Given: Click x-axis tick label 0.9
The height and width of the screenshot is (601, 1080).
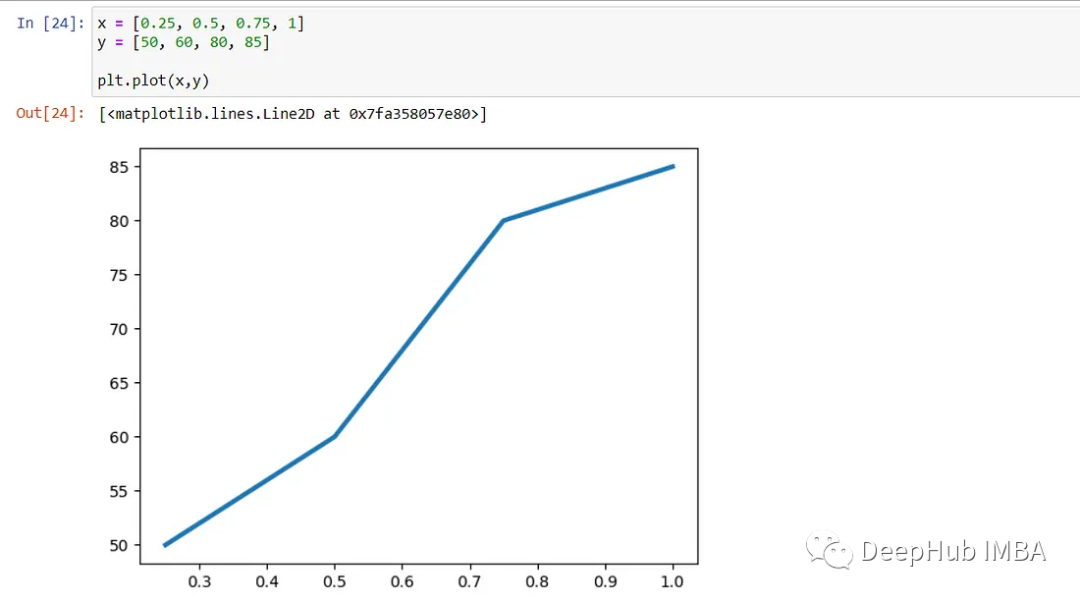Looking at the screenshot, I should pyautogui.click(x=605, y=582).
